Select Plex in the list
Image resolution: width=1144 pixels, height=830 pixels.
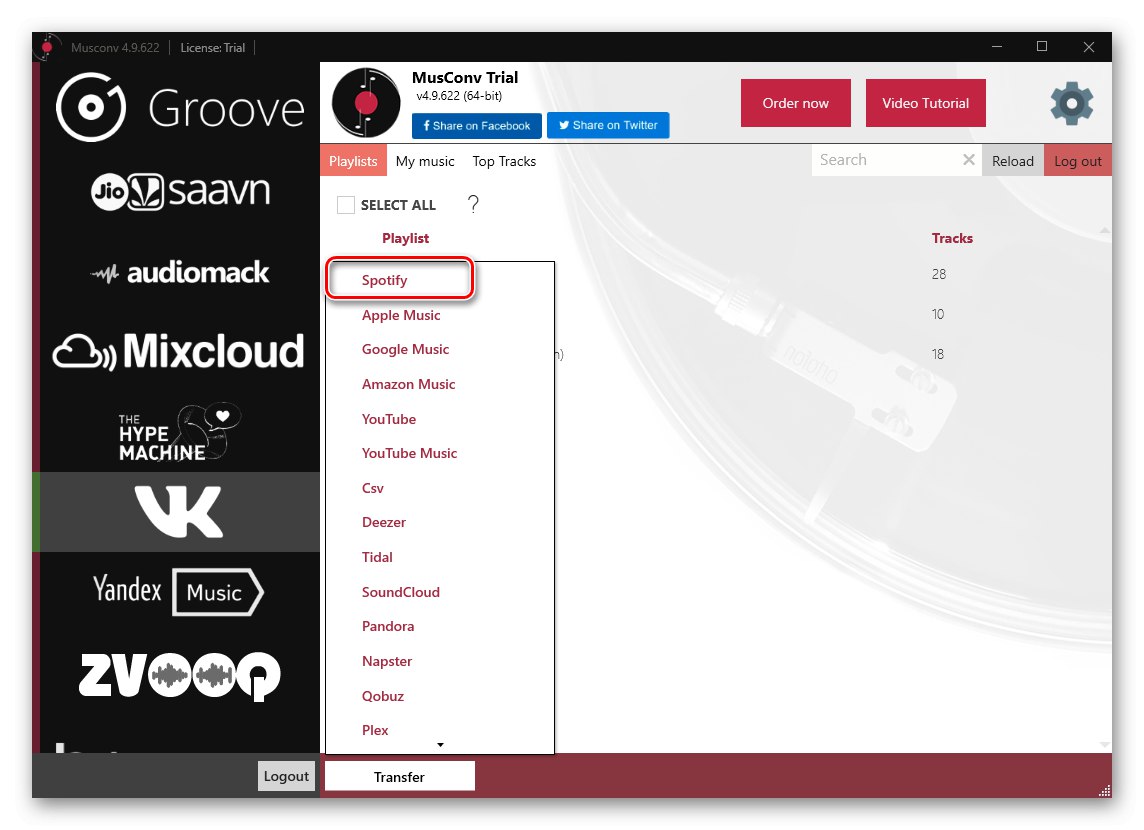[375, 730]
